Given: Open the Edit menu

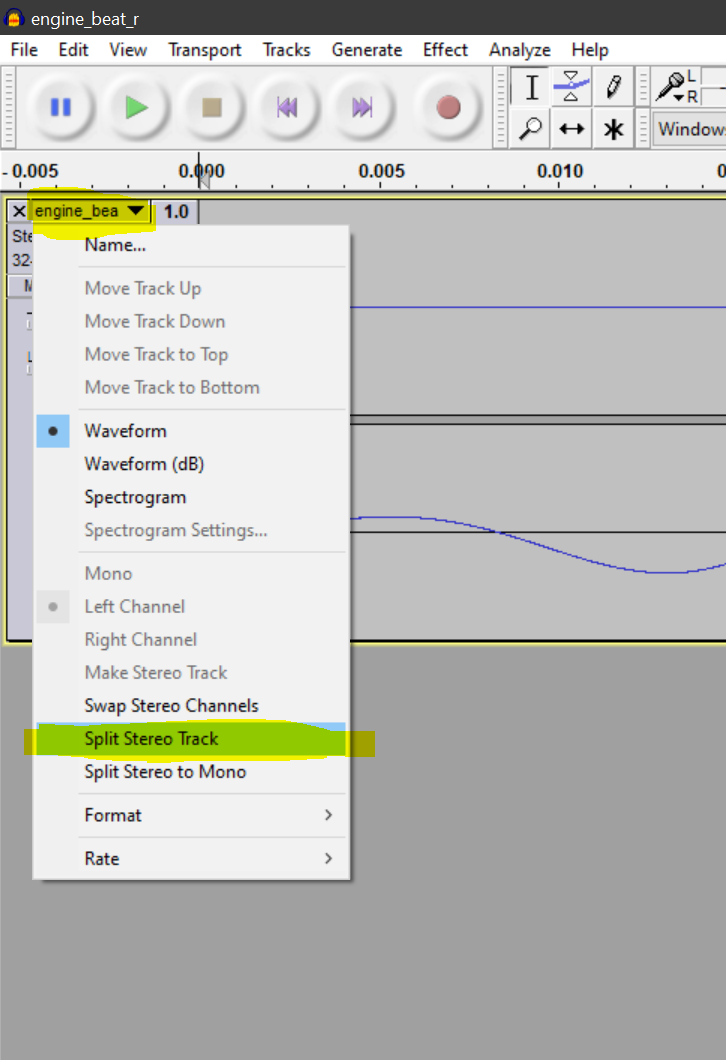Looking at the screenshot, I should click(73, 50).
